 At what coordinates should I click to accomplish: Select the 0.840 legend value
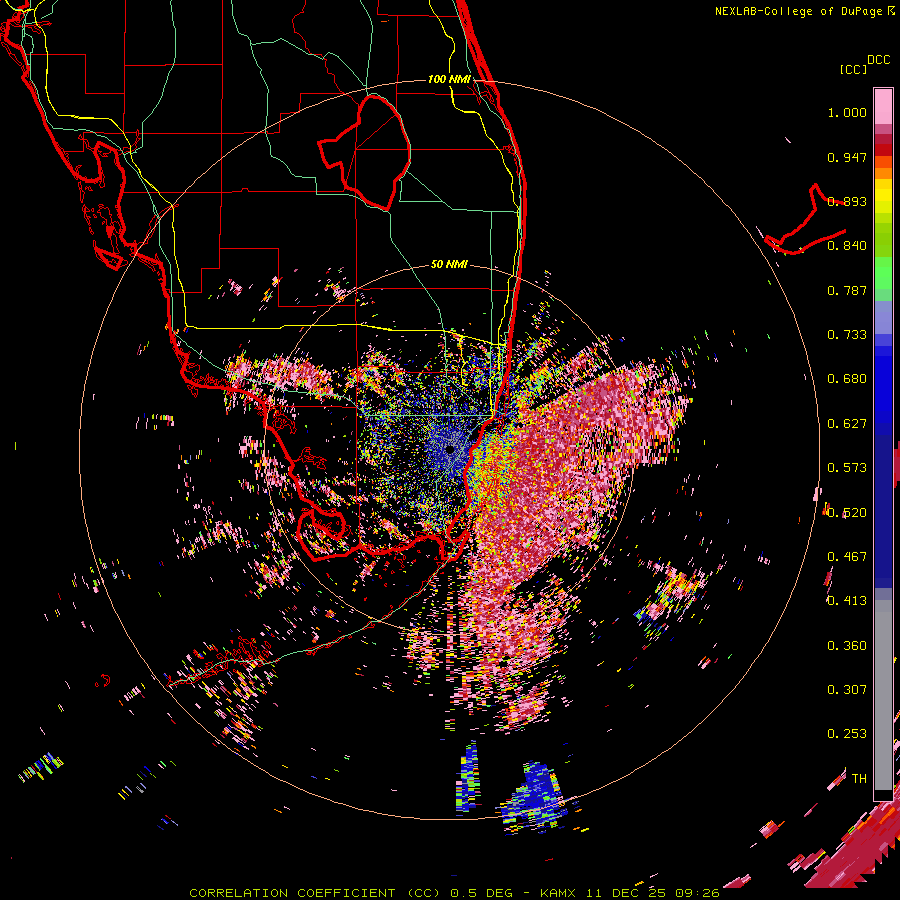tap(847, 246)
